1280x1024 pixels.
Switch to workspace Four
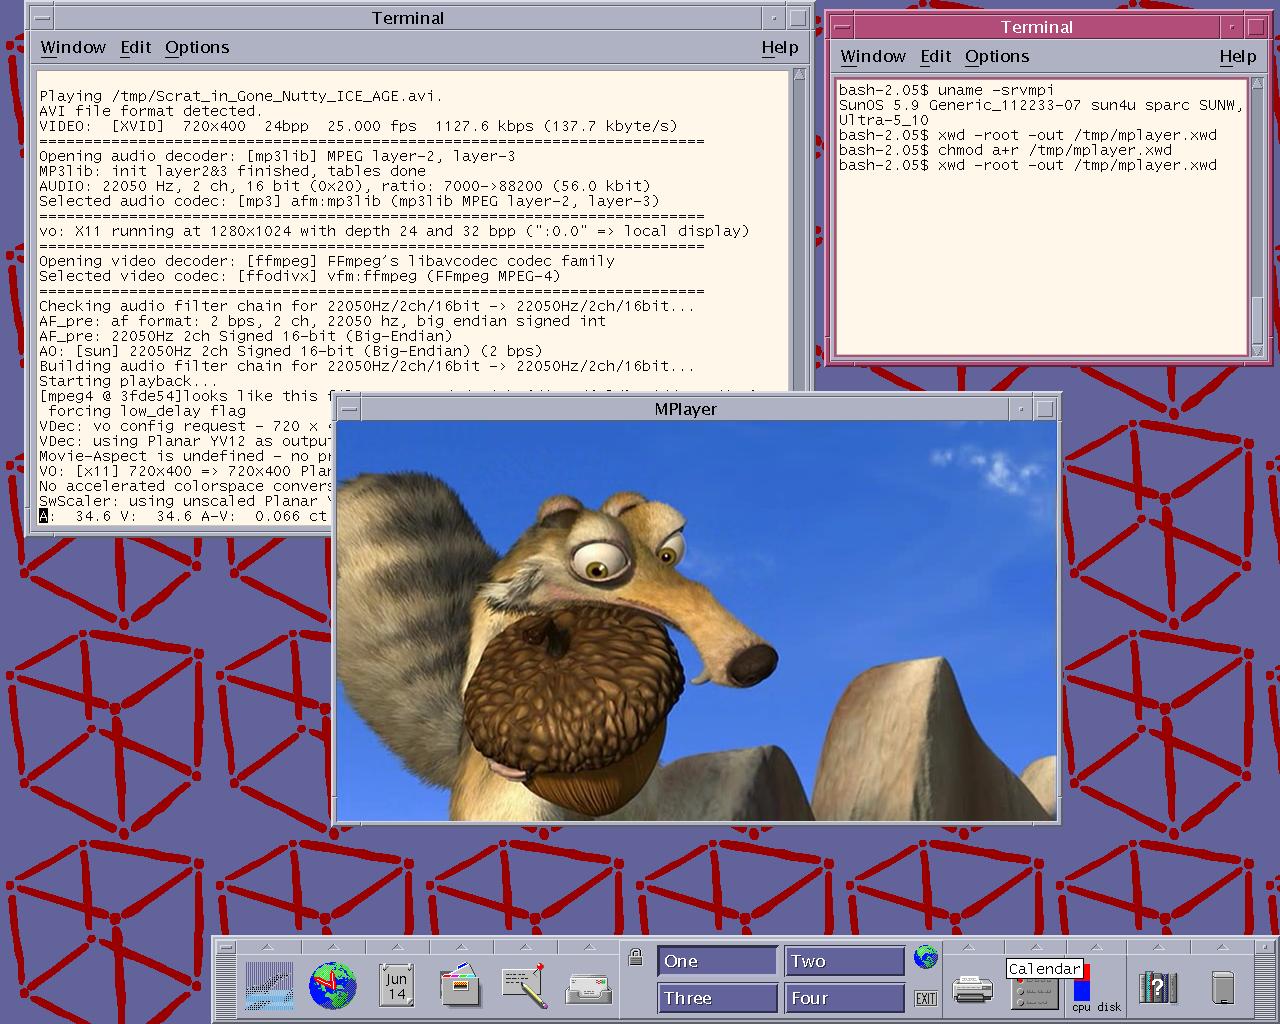click(x=844, y=998)
